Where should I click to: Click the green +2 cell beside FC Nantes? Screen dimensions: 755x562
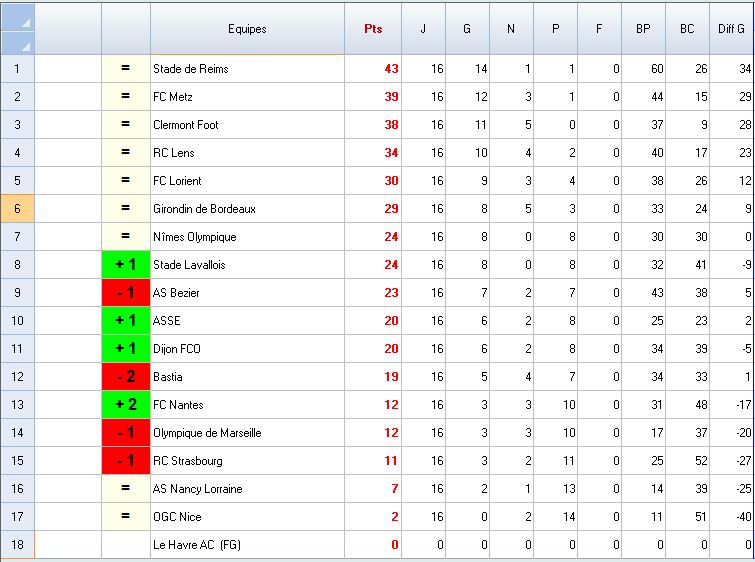[126, 405]
